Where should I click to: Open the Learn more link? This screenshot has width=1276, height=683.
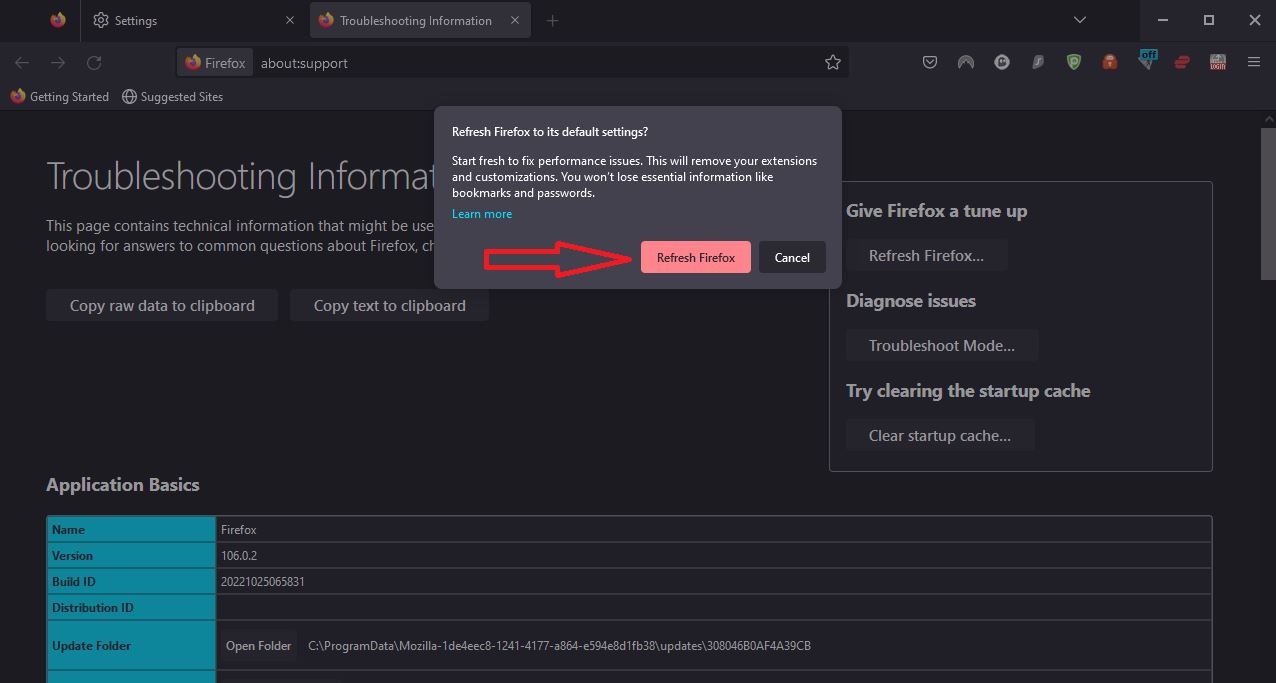coord(482,213)
